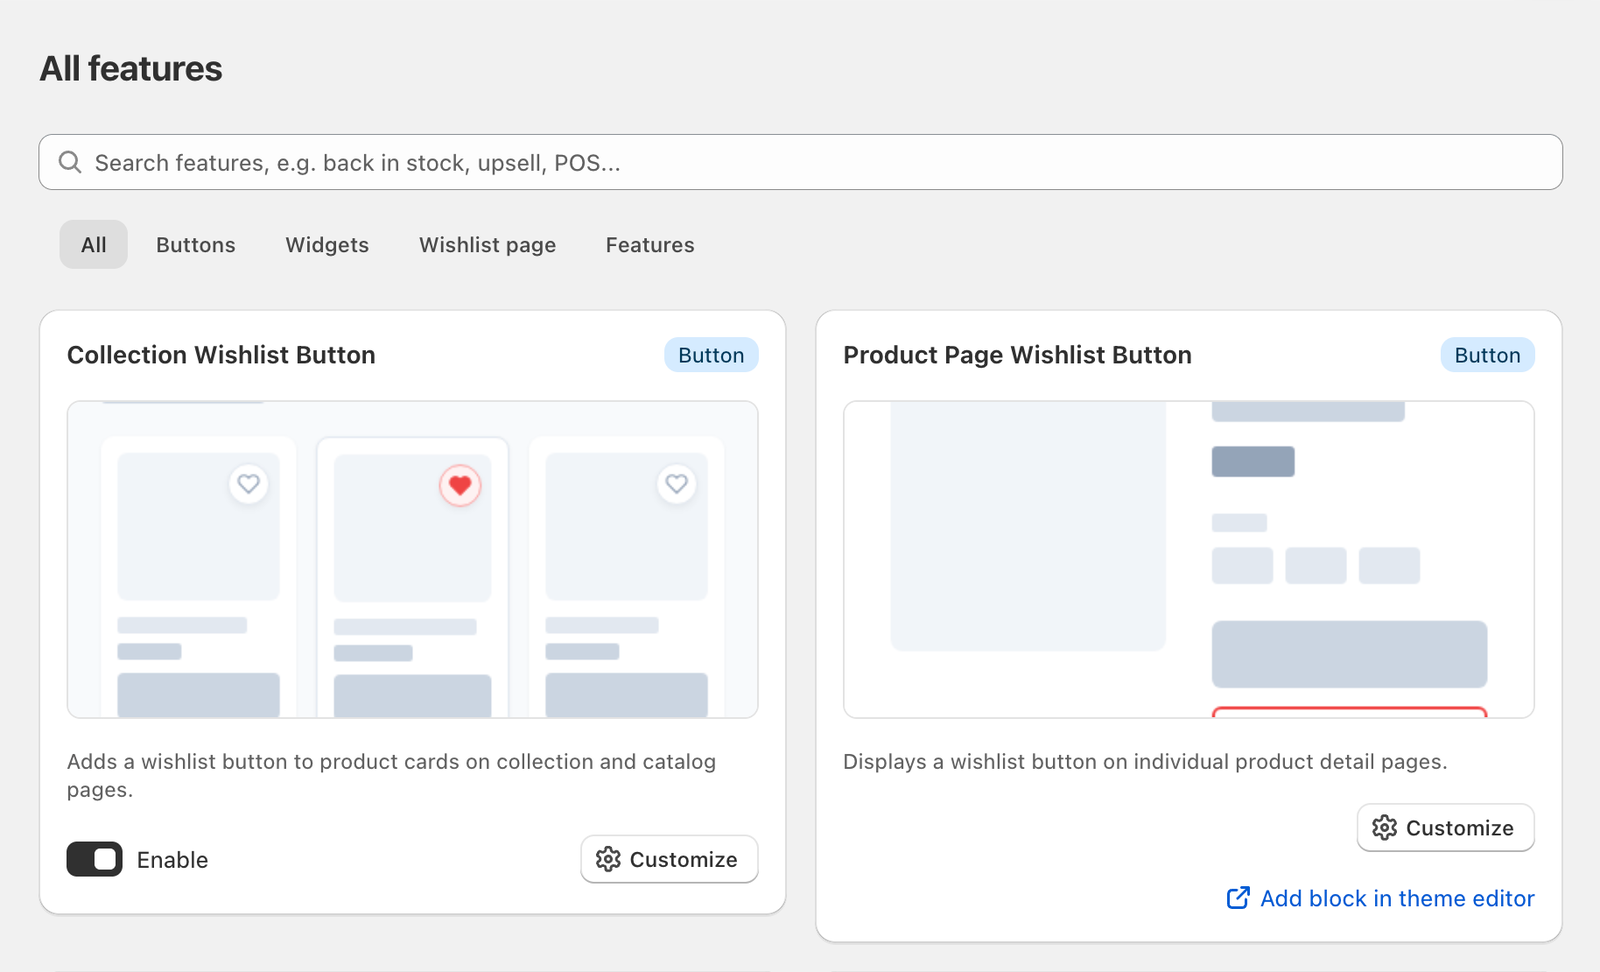Open the Features tab

point(650,245)
